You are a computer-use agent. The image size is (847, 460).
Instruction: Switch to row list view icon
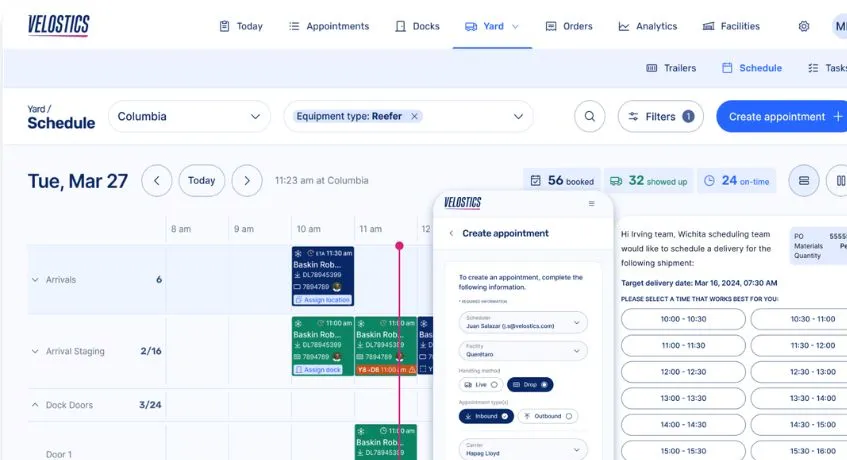click(804, 180)
